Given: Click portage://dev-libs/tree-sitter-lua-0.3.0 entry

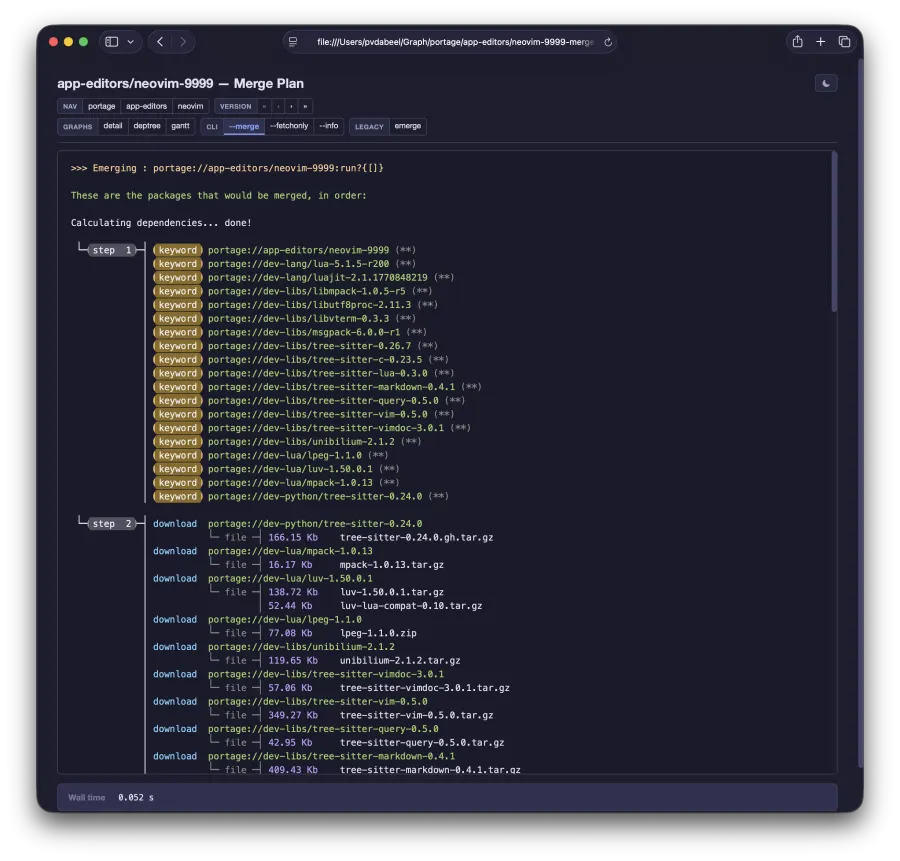Looking at the screenshot, I should click(x=317, y=374).
